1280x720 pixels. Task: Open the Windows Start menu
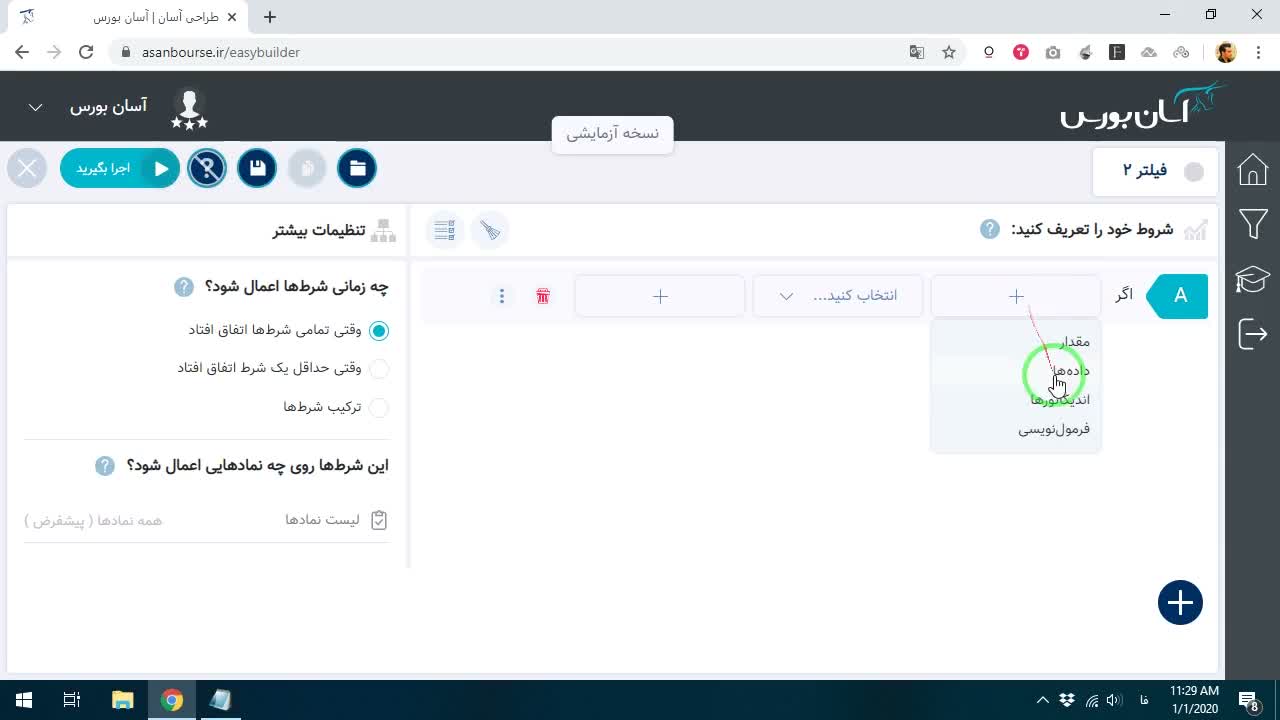[24, 700]
